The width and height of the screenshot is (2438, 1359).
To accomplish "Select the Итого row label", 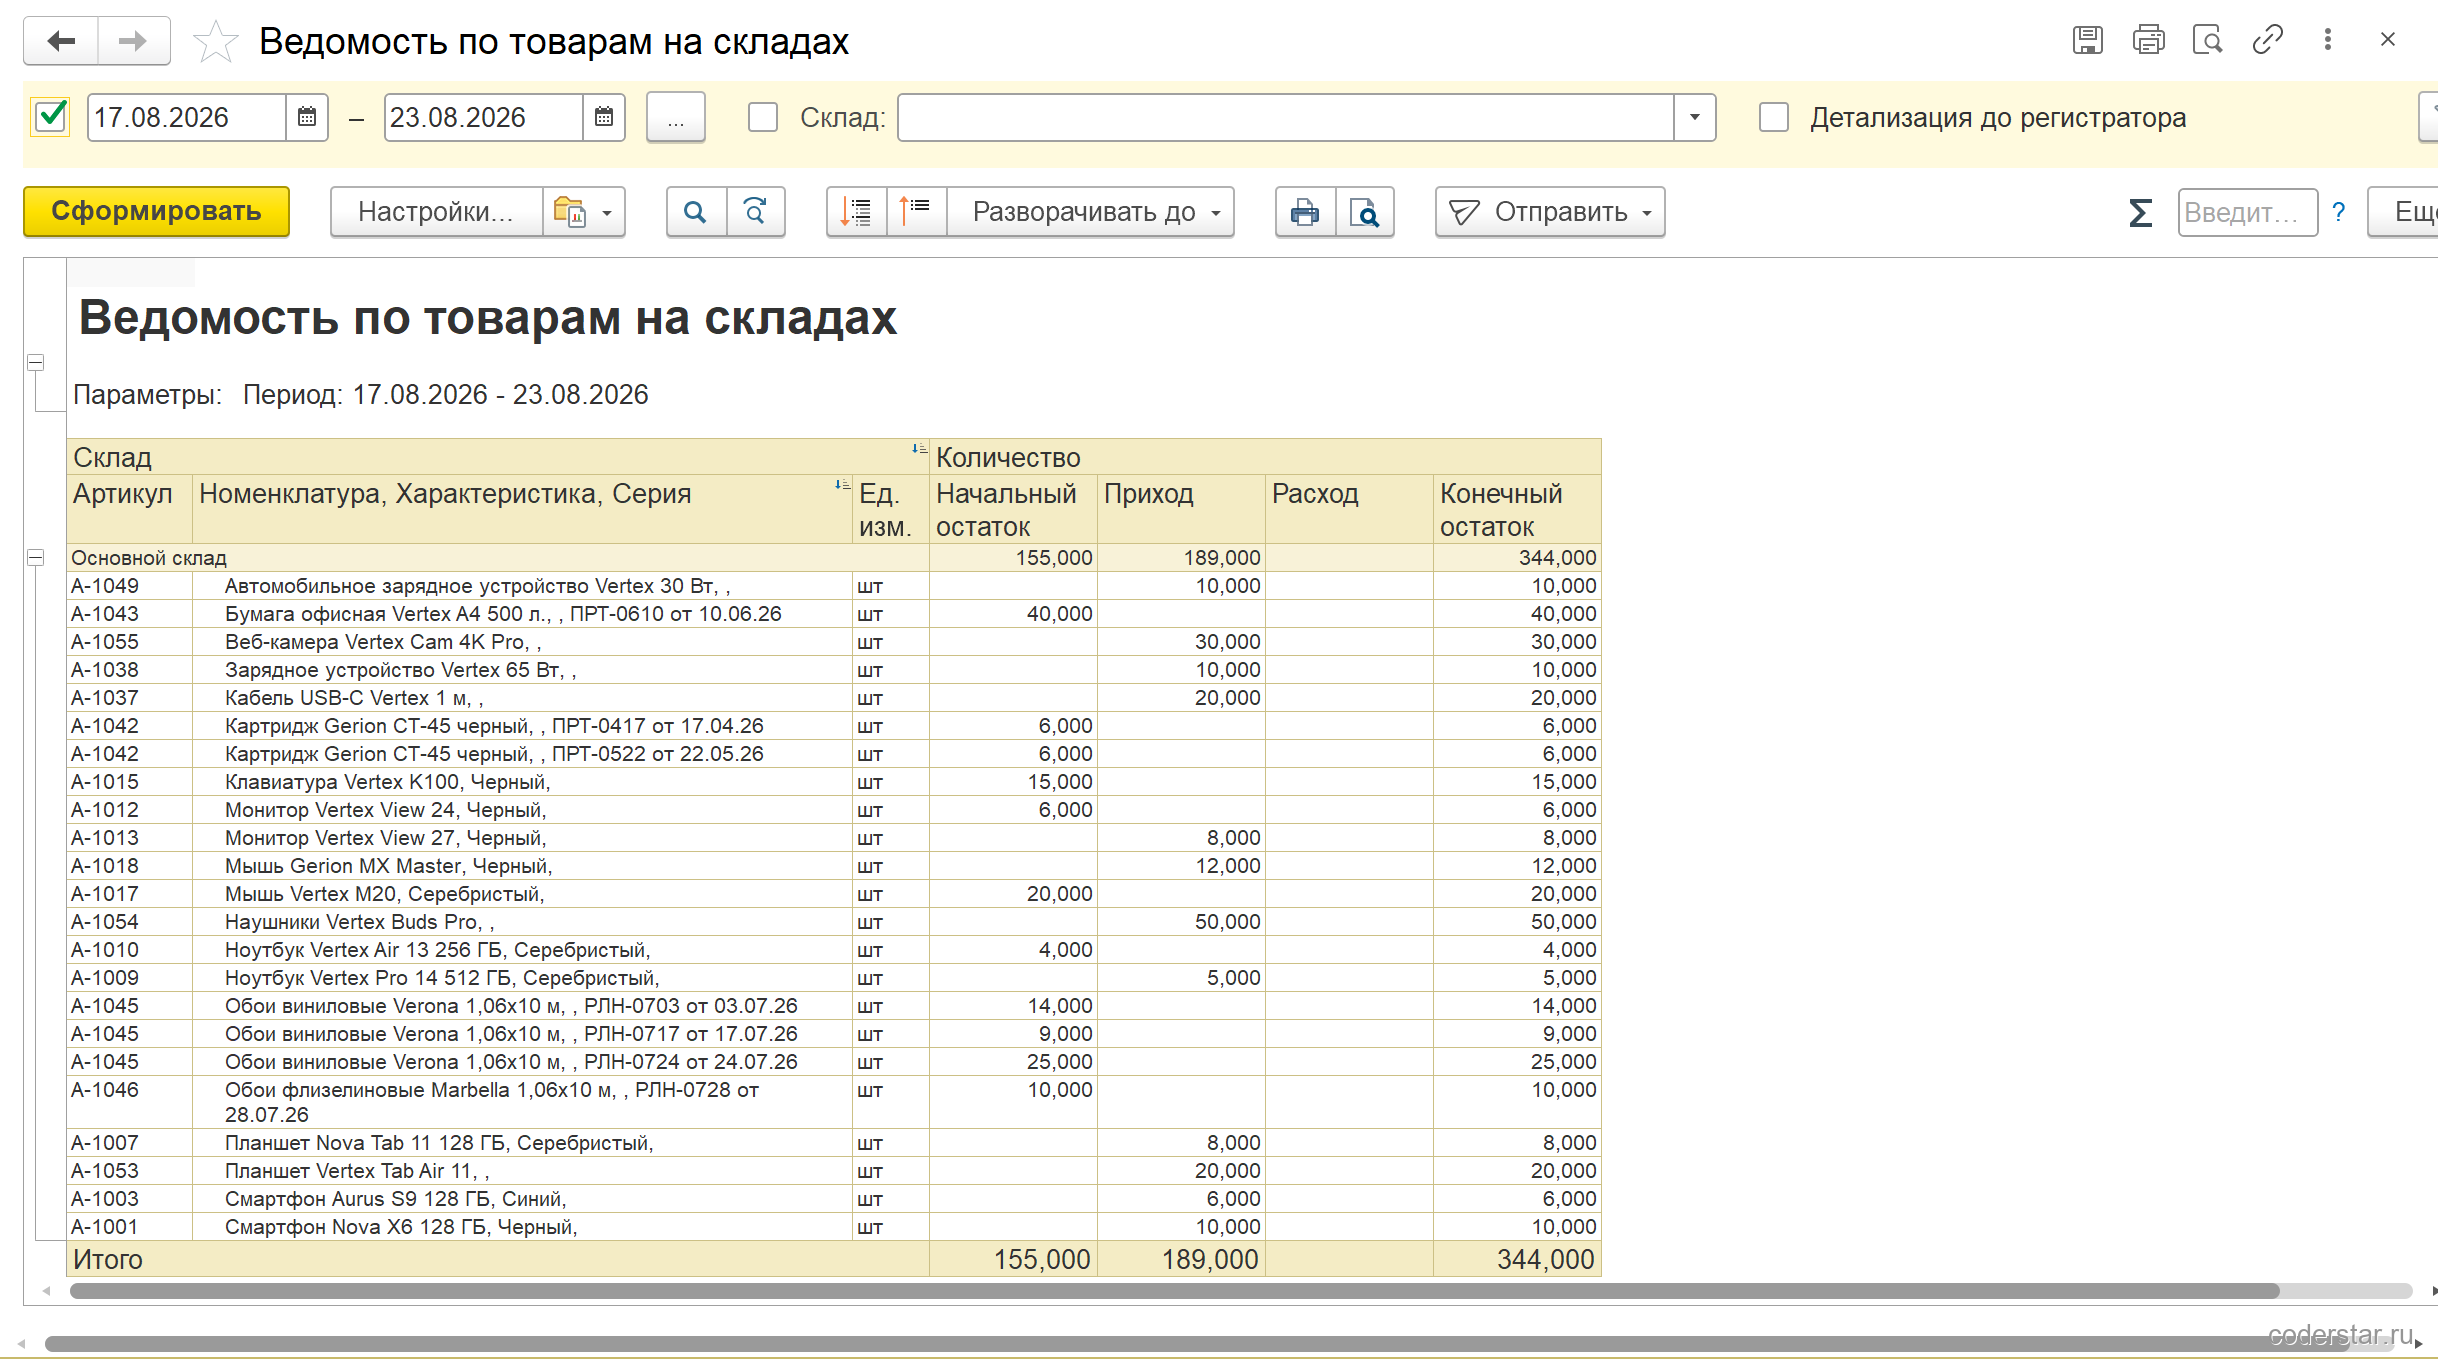I will (x=108, y=1260).
